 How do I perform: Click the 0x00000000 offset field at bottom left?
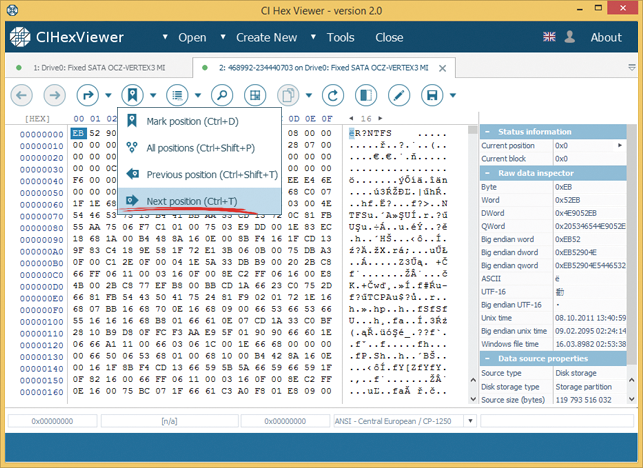[52, 421]
